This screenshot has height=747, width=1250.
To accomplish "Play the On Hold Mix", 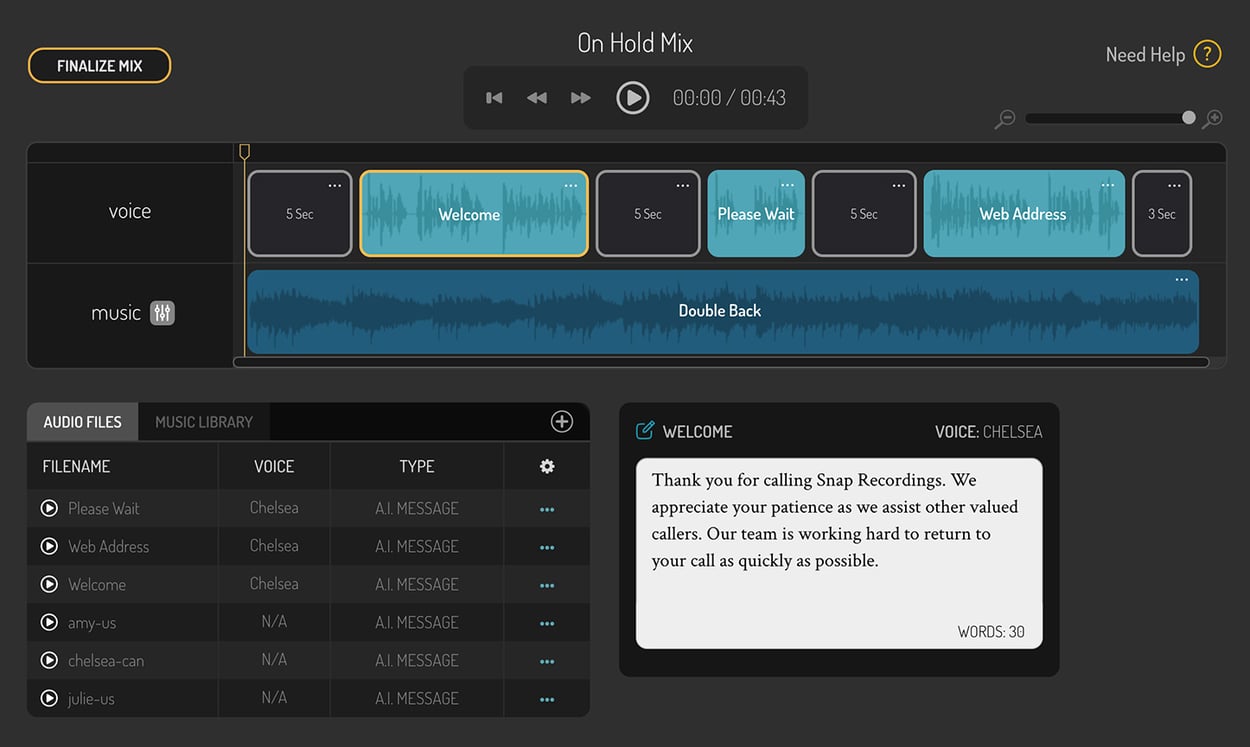I will coord(633,97).
